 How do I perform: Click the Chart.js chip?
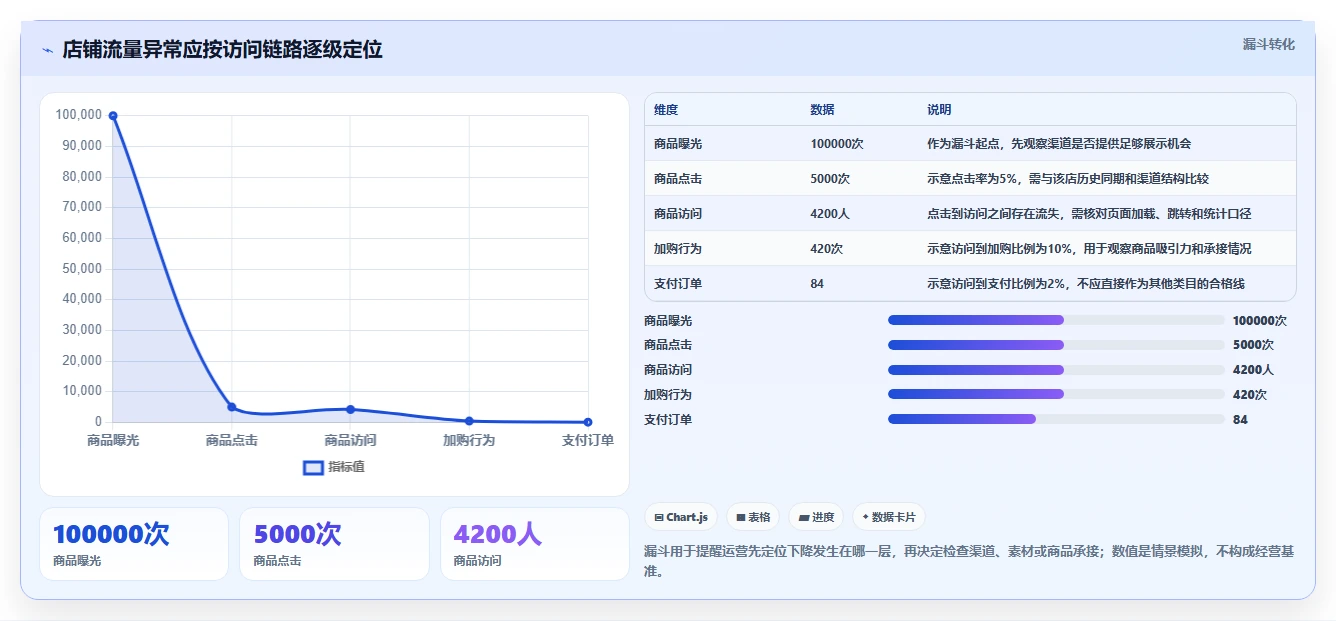click(x=681, y=517)
